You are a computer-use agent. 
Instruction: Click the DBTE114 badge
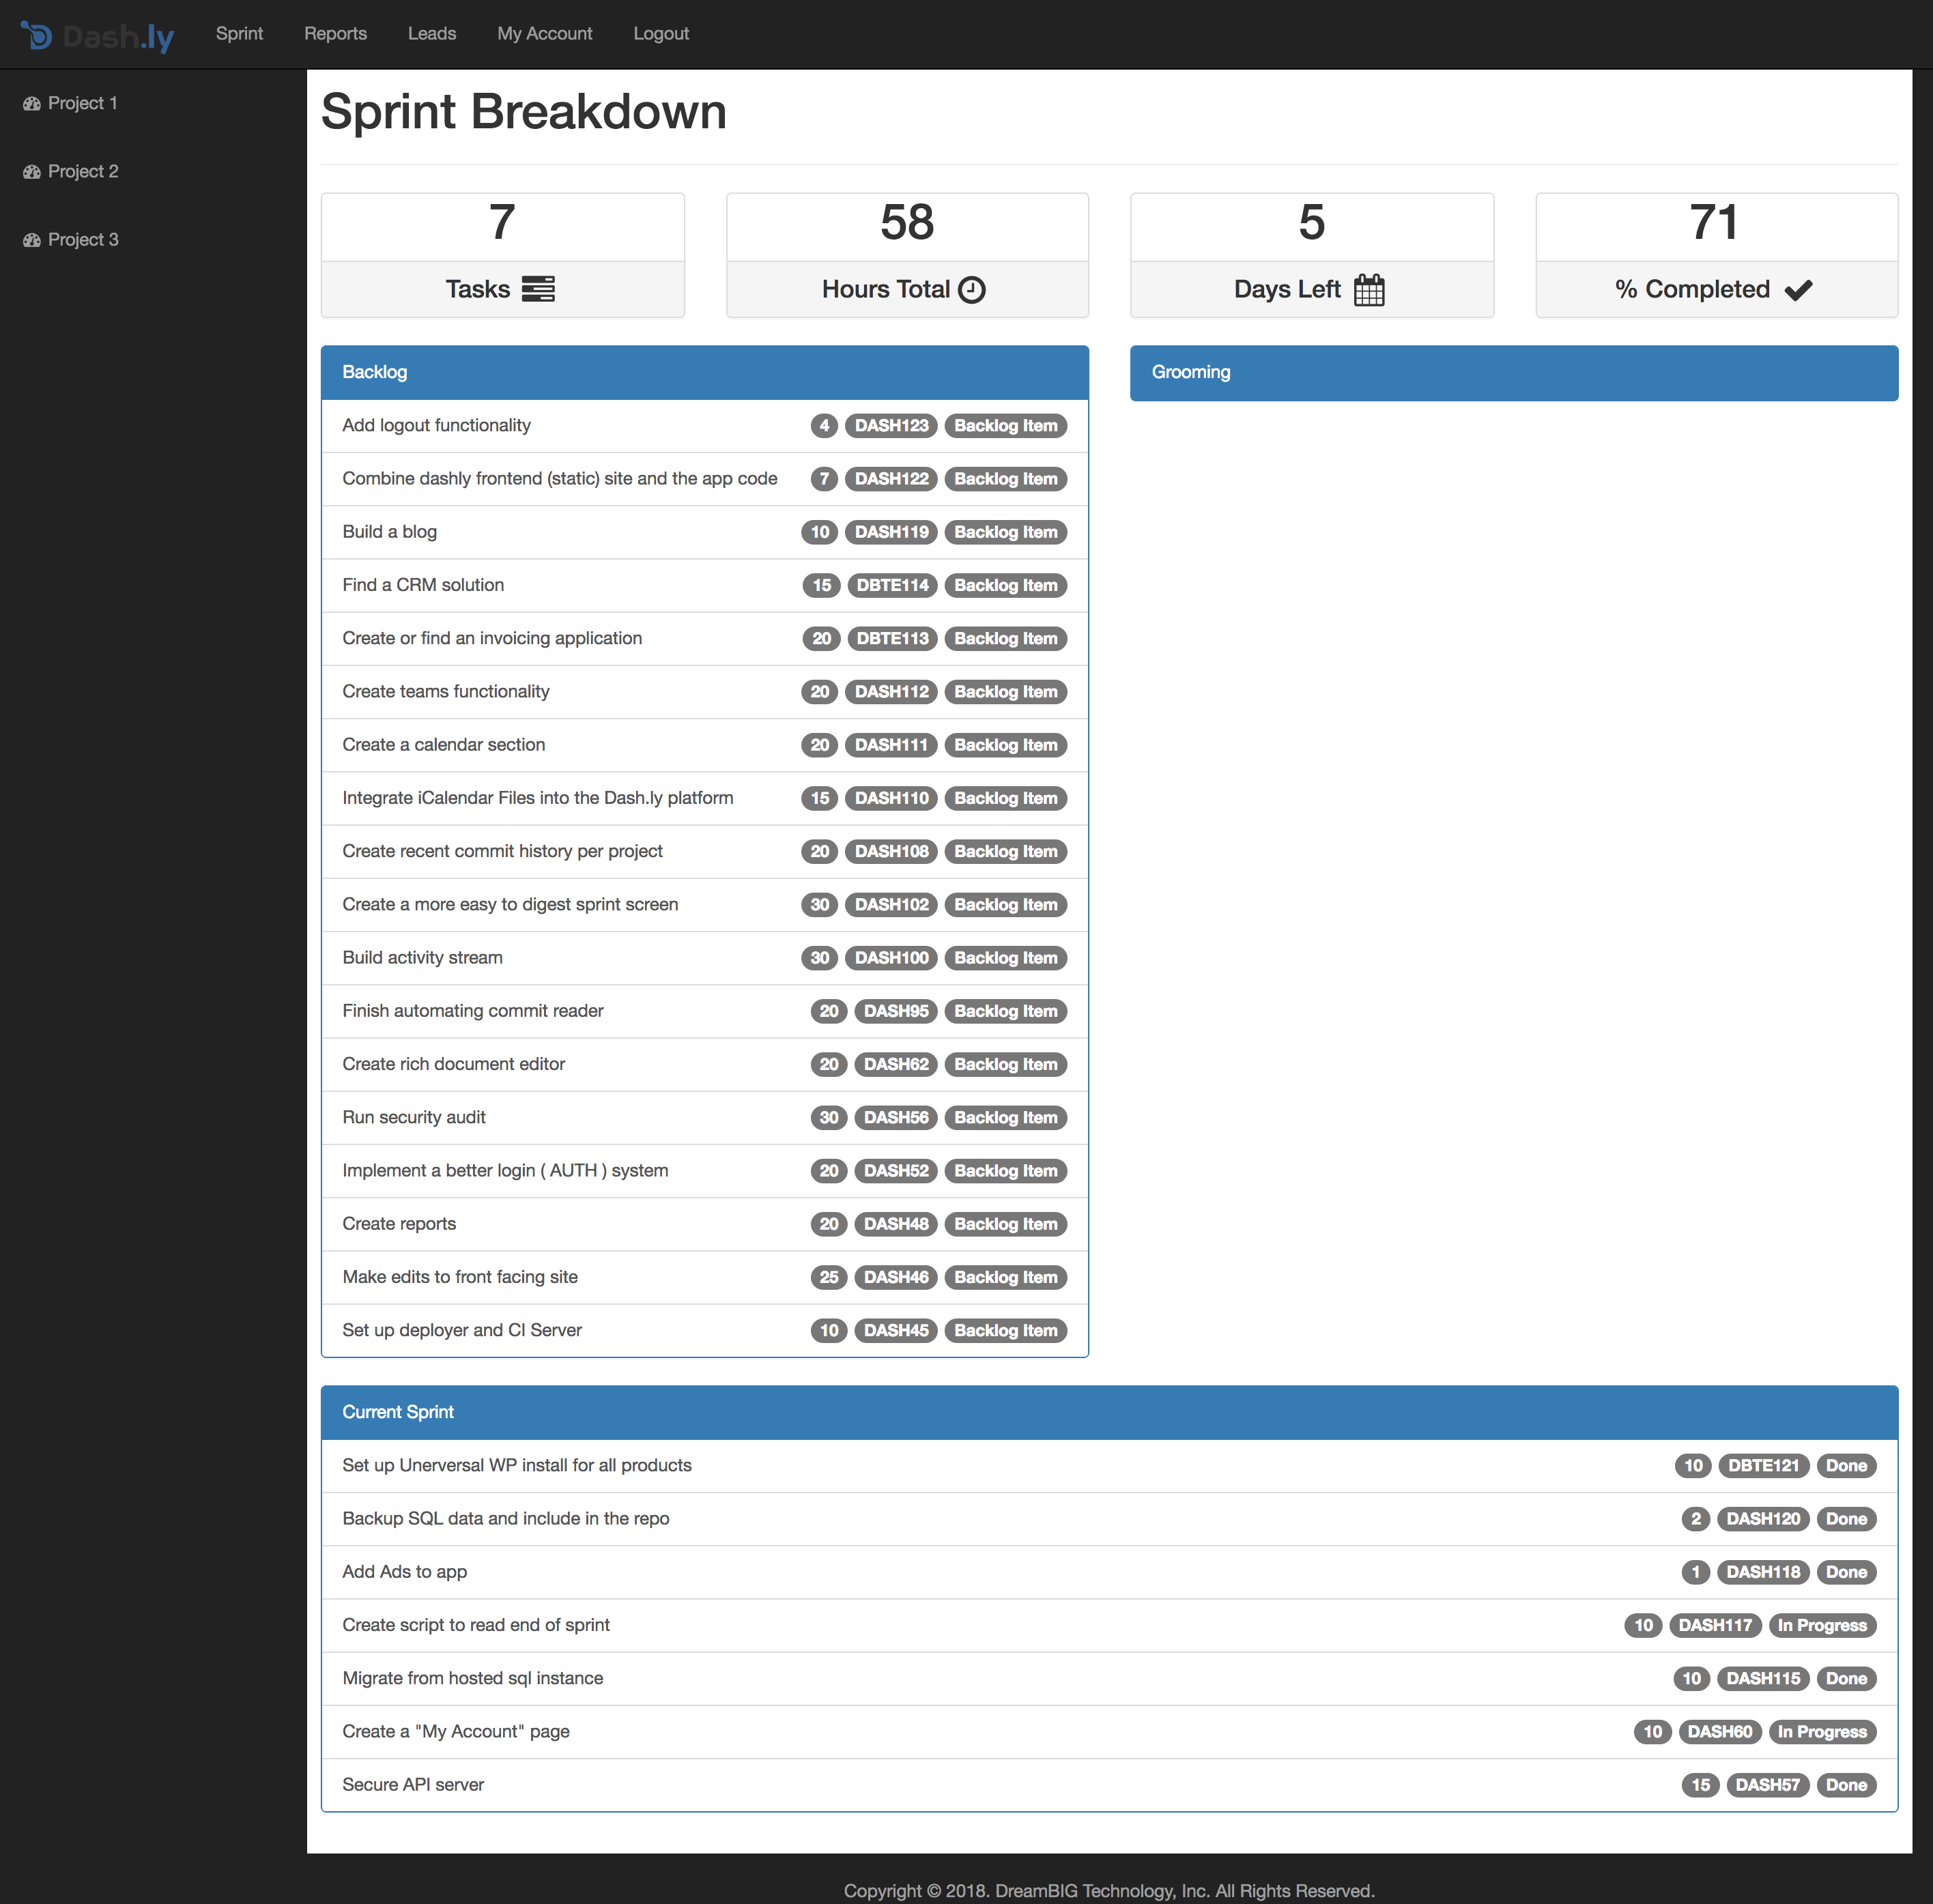click(893, 585)
